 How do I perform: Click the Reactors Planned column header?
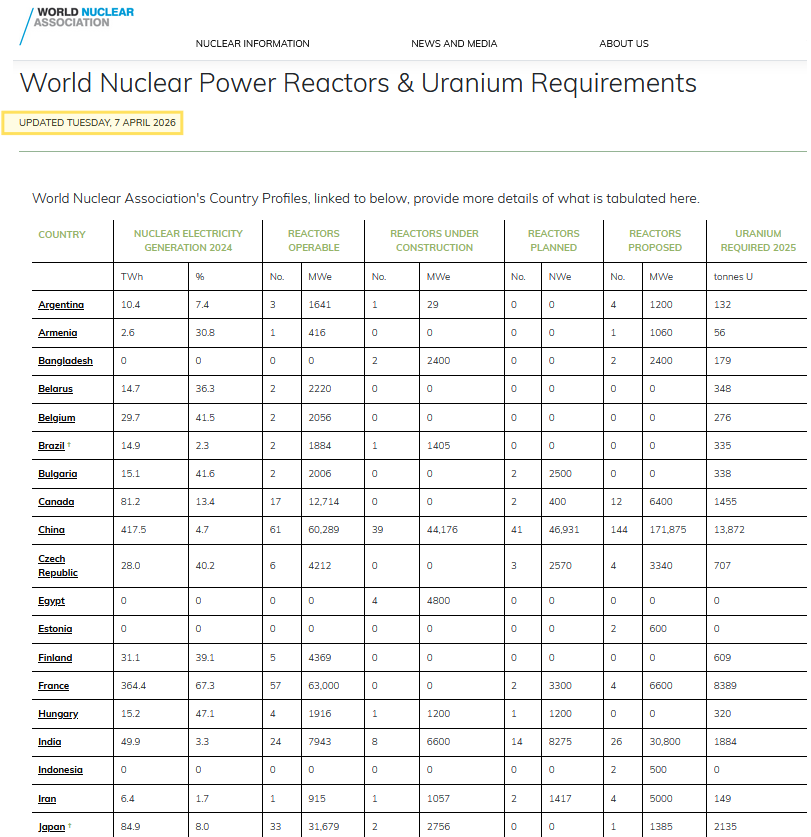tap(554, 241)
